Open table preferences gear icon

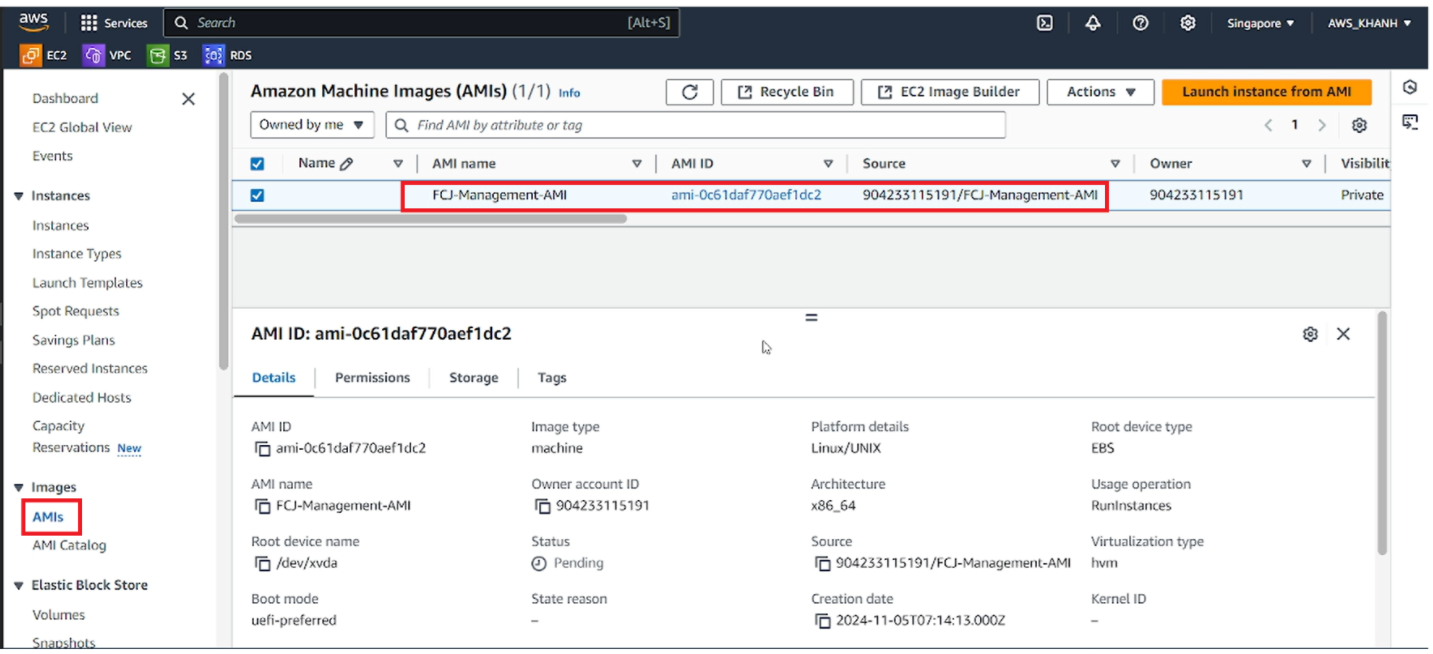1359,125
